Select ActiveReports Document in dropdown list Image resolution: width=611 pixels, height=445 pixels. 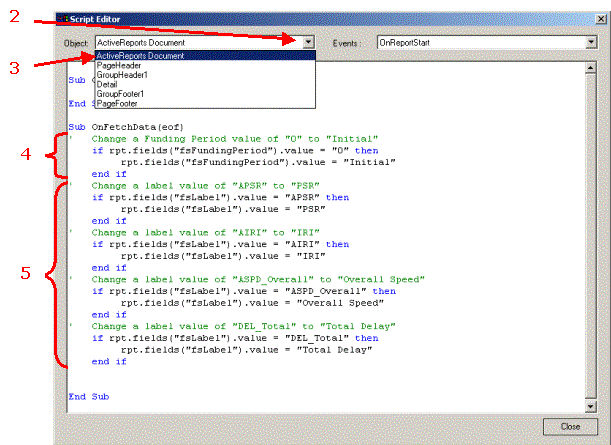(x=205, y=56)
